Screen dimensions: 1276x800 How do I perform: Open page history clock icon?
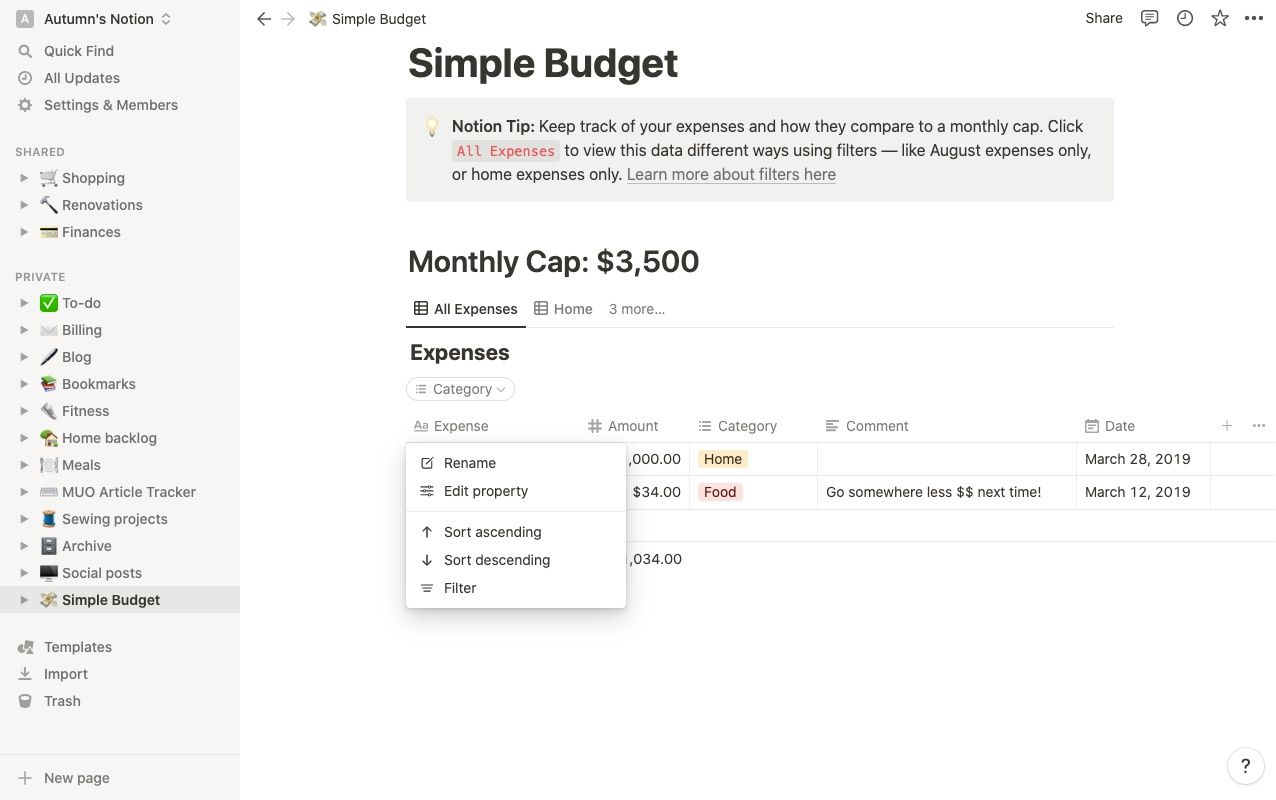[x=1185, y=18]
